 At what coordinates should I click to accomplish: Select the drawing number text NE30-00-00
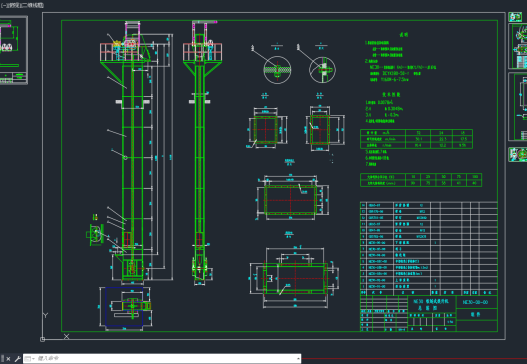[475, 302]
